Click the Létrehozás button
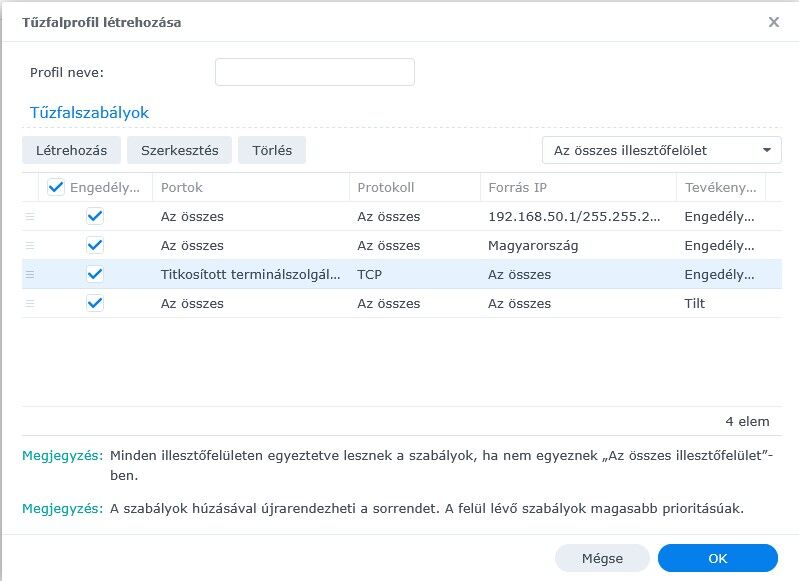The width and height of the screenshot is (799, 581). coord(71,150)
